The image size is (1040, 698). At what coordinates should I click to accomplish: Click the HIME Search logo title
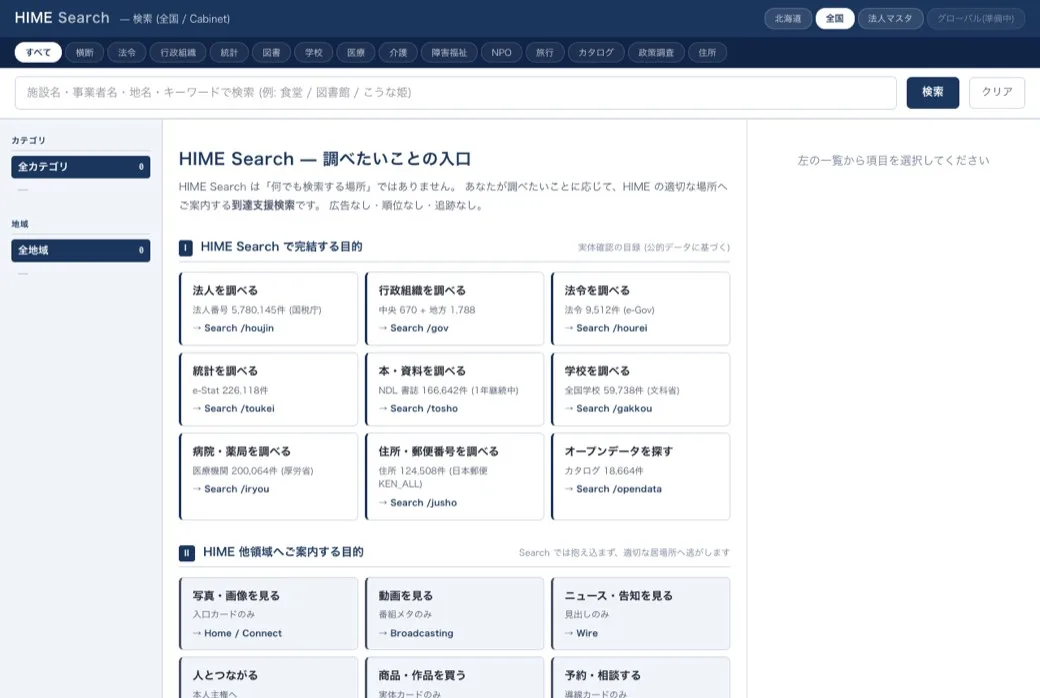tap(62, 18)
